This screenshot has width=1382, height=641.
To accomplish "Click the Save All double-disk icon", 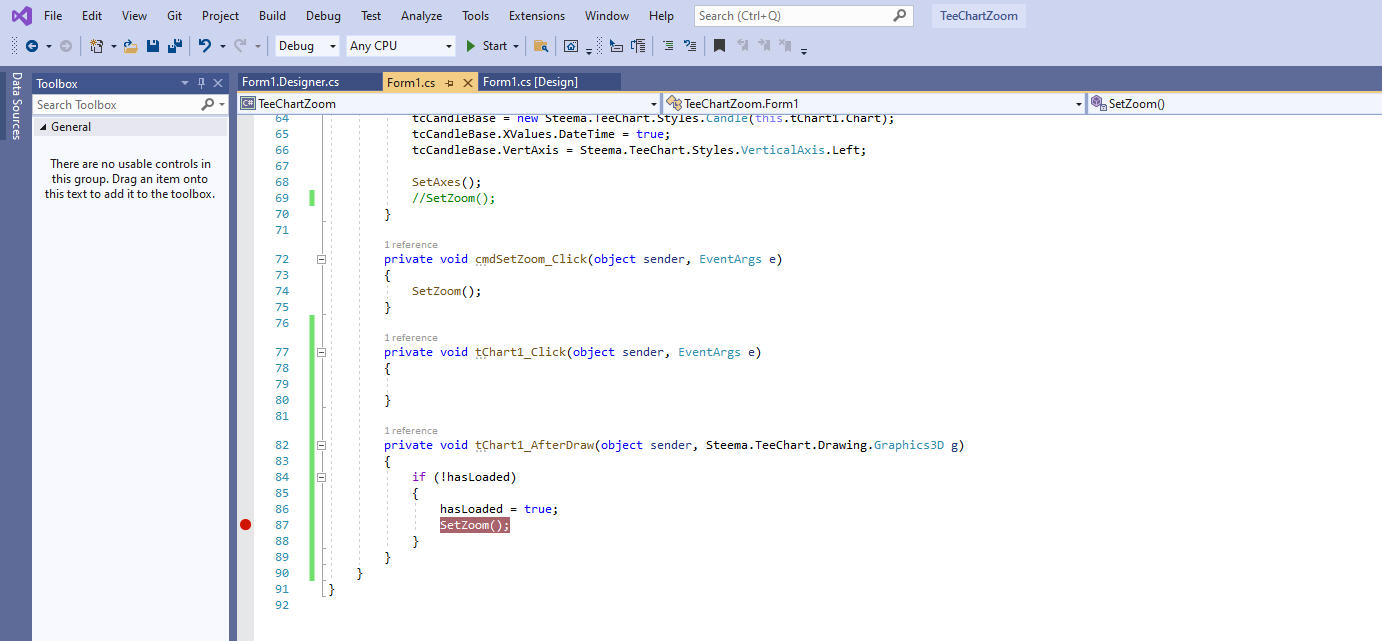I will click(174, 46).
